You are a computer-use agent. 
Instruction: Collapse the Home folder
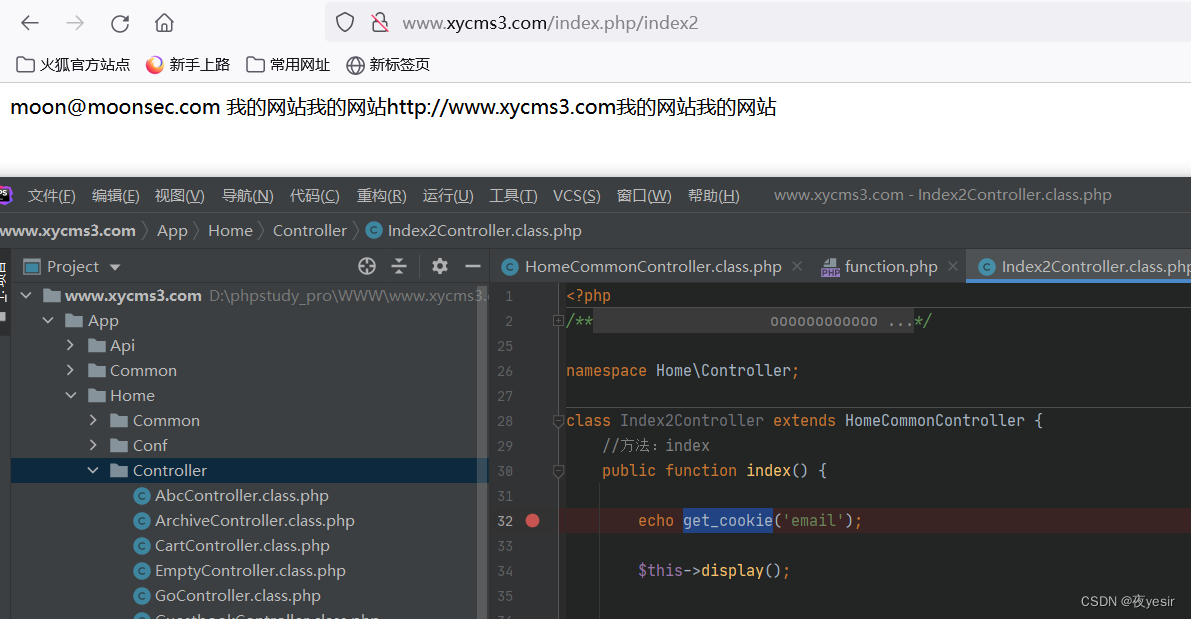click(71, 396)
